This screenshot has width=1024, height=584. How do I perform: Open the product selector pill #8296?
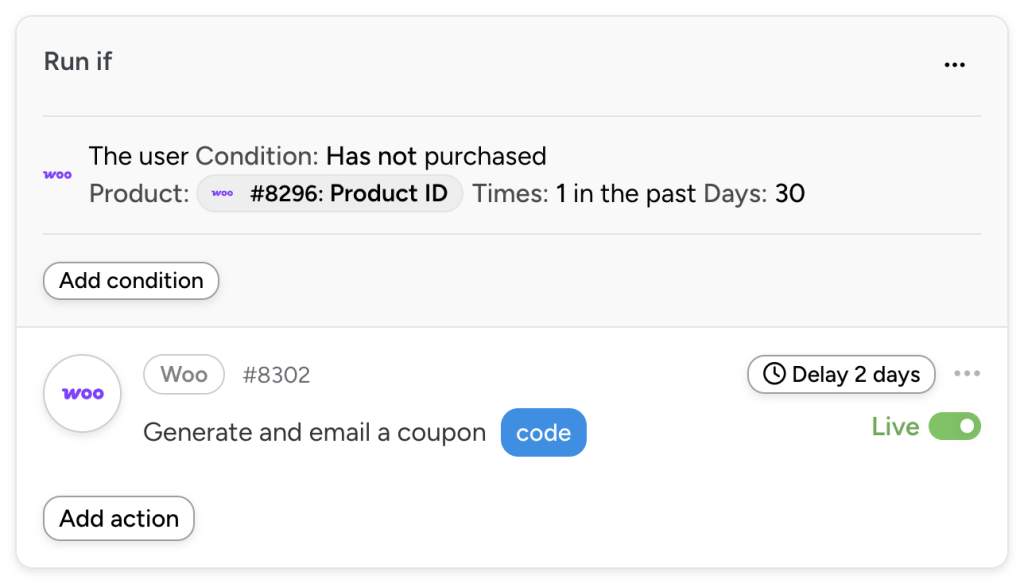click(x=330, y=193)
